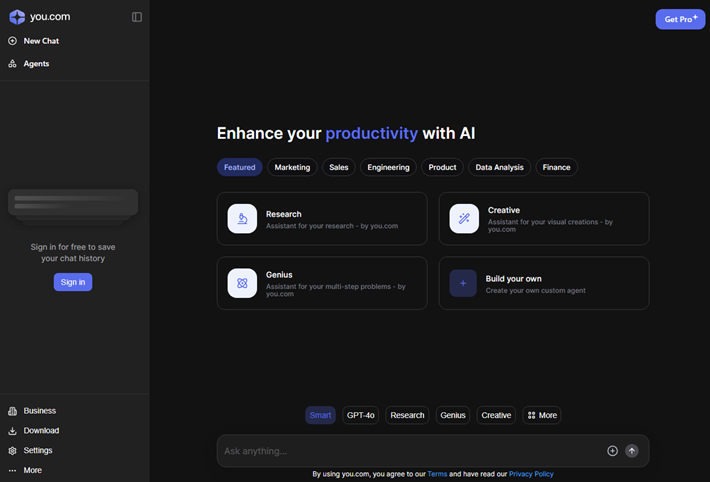
Task: Click 'Create your own custom agent' text
Action: tap(536, 291)
